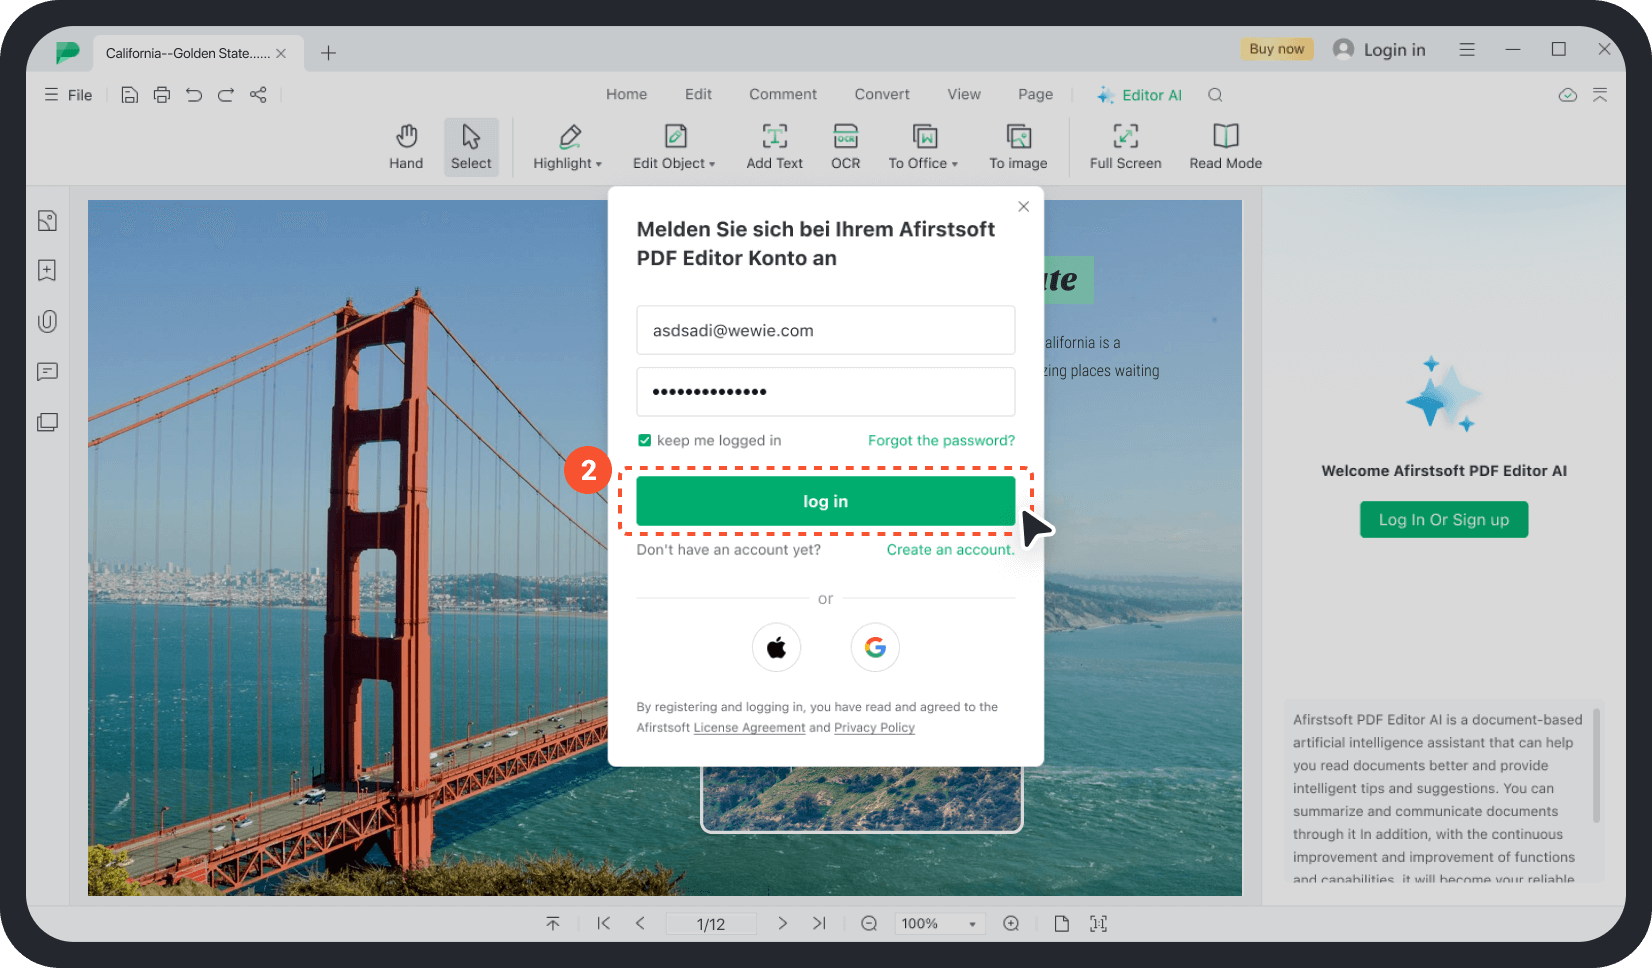Open the search magnifier in the menu bar
This screenshot has width=1652, height=968.
point(1215,95)
